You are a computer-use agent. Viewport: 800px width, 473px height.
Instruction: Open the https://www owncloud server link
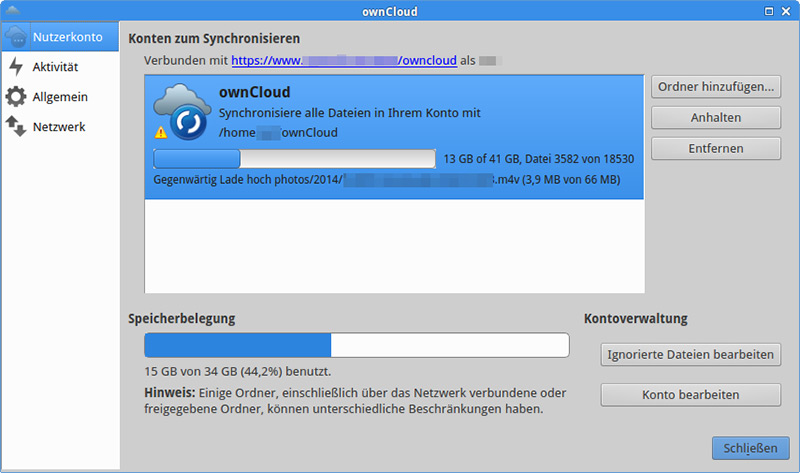point(344,60)
